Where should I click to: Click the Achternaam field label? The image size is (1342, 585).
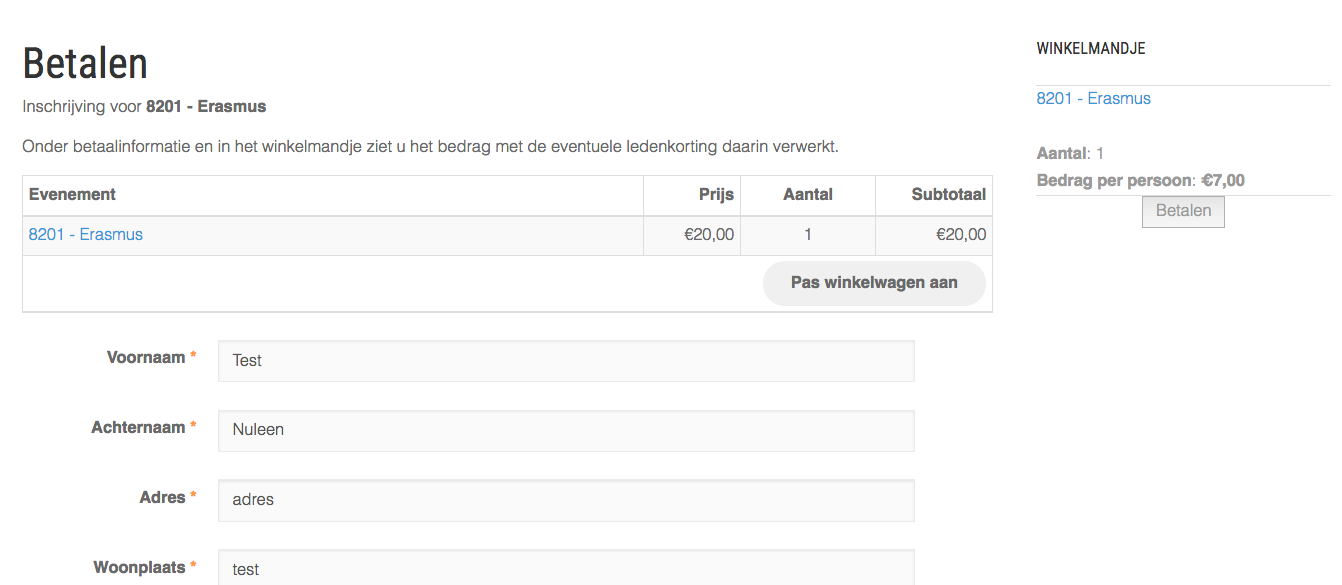click(x=138, y=428)
